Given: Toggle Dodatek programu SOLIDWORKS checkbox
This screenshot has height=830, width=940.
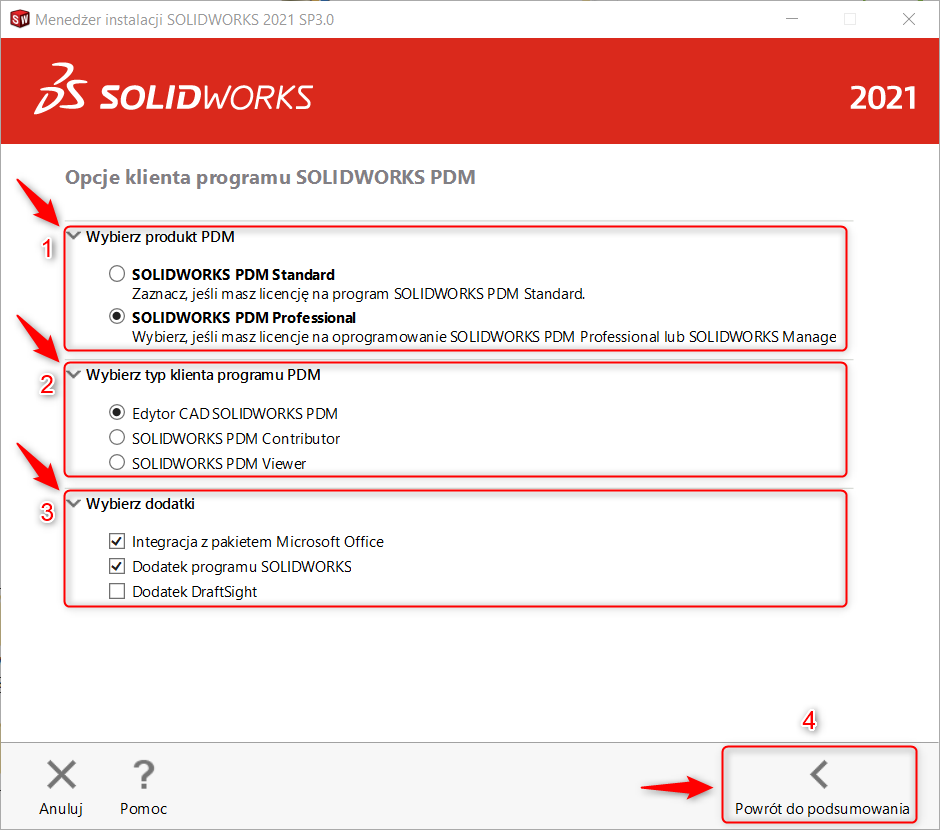Looking at the screenshot, I should (x=117, y=567).
